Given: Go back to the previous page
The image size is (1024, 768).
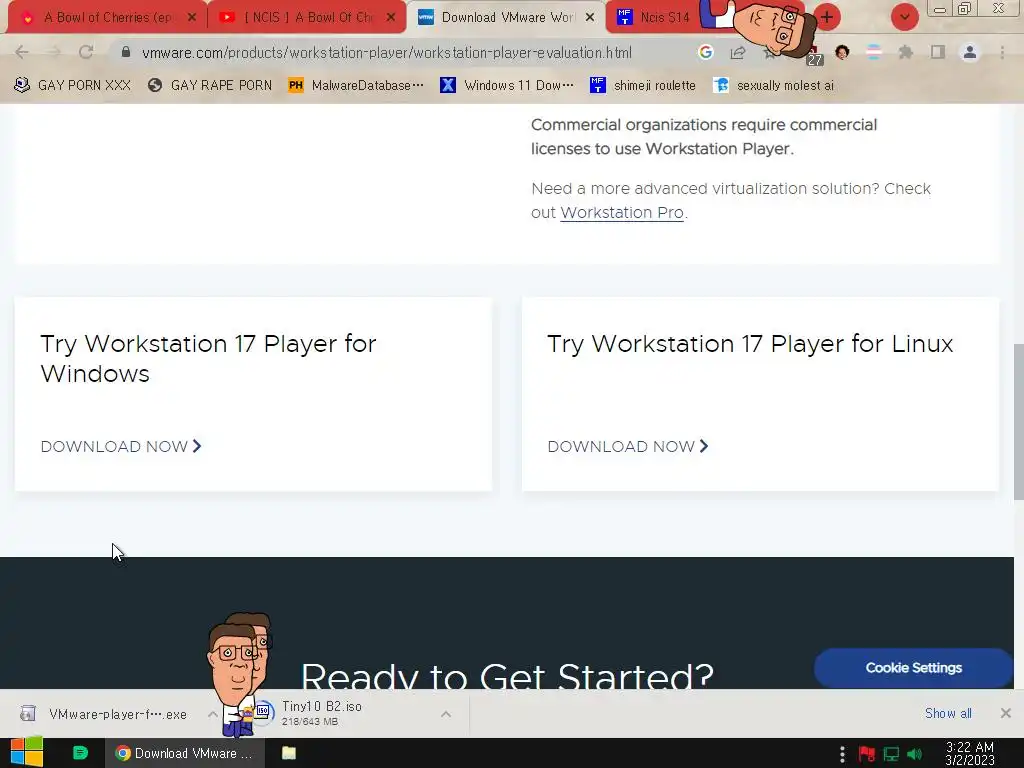Looking at the screenshot, I should click(22, 52).
